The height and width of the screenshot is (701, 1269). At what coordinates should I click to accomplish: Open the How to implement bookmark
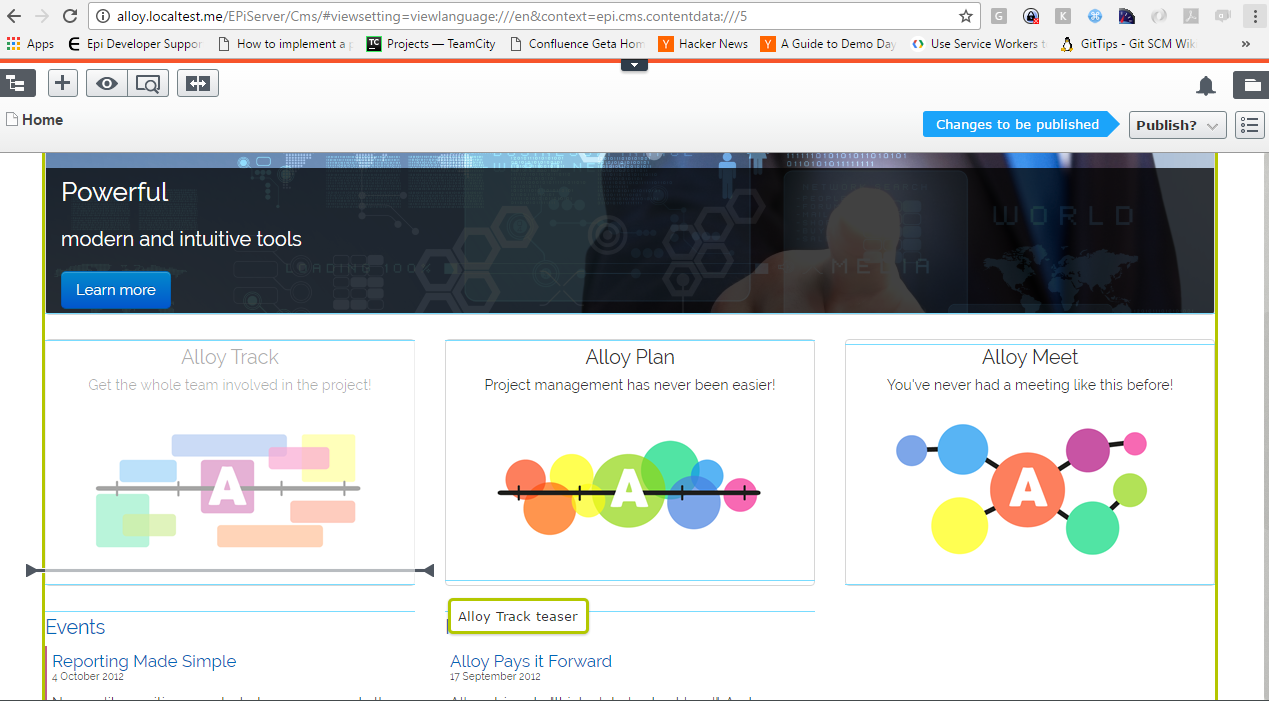[285, 44]
